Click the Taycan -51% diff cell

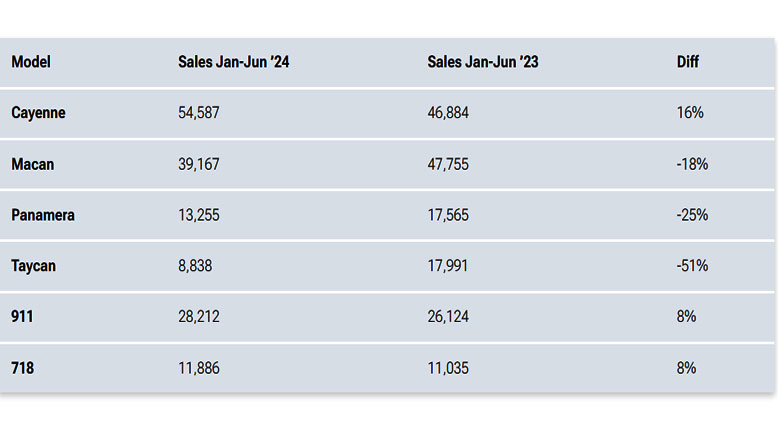[x=692, y=266]
